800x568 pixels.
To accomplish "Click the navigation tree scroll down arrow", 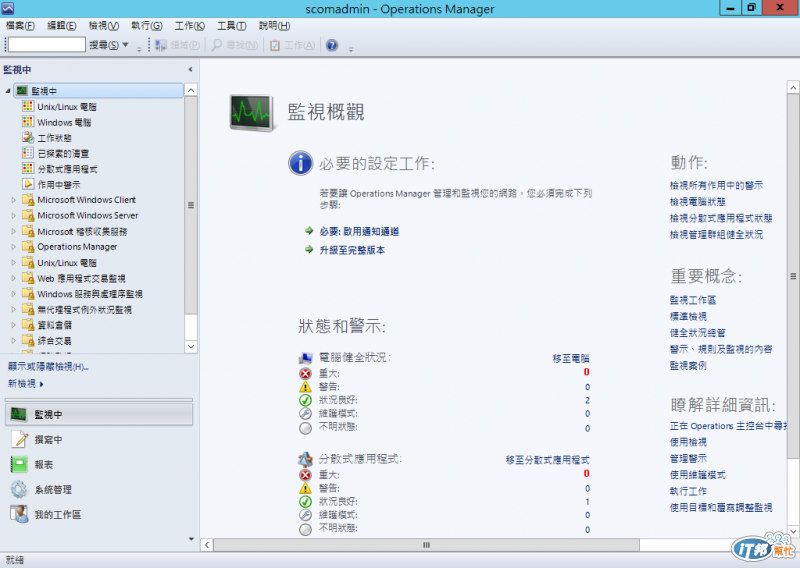I will pos(191,347).
